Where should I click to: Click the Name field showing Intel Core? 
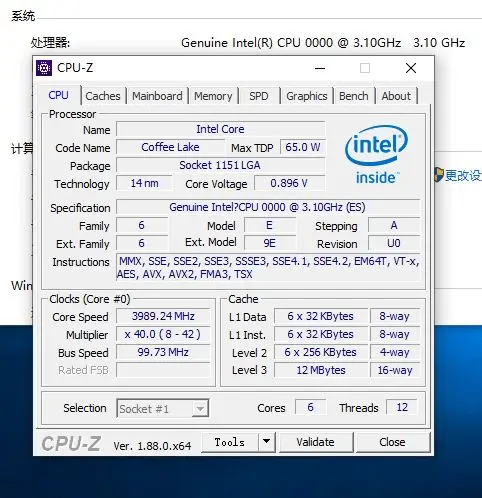click(x=220, y=129)
